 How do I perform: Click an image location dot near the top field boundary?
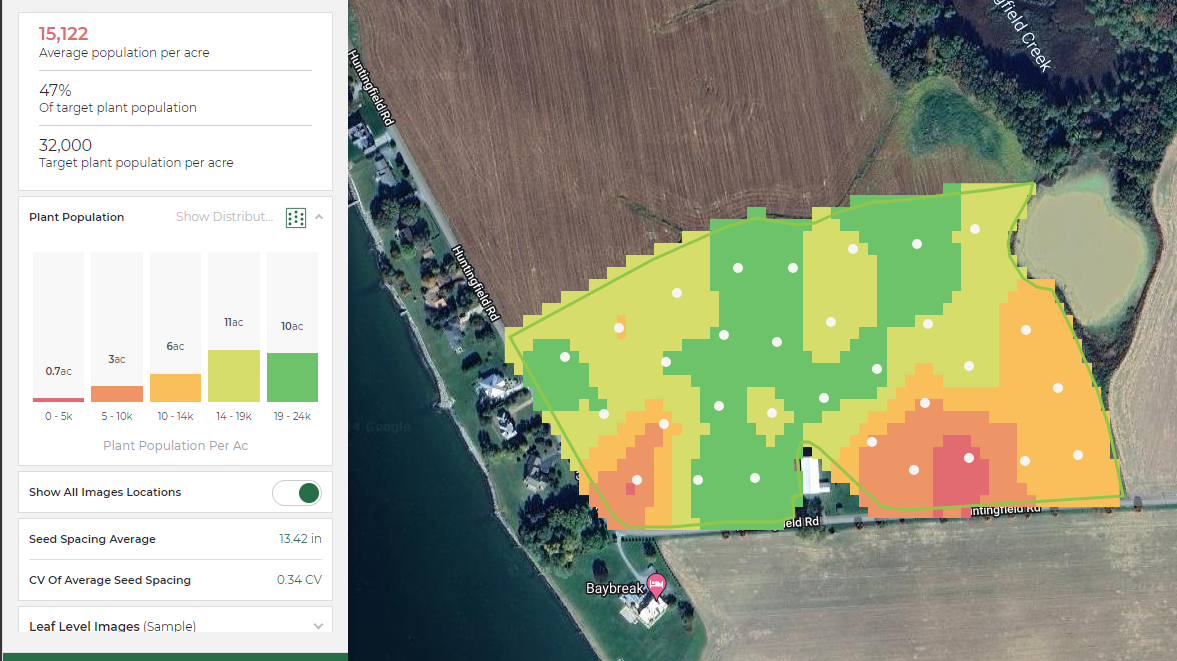[974, 228]
